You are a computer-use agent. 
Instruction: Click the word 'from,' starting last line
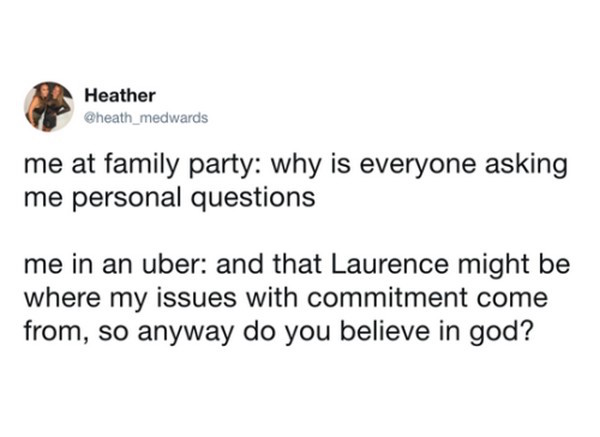(x=58, y=331)
